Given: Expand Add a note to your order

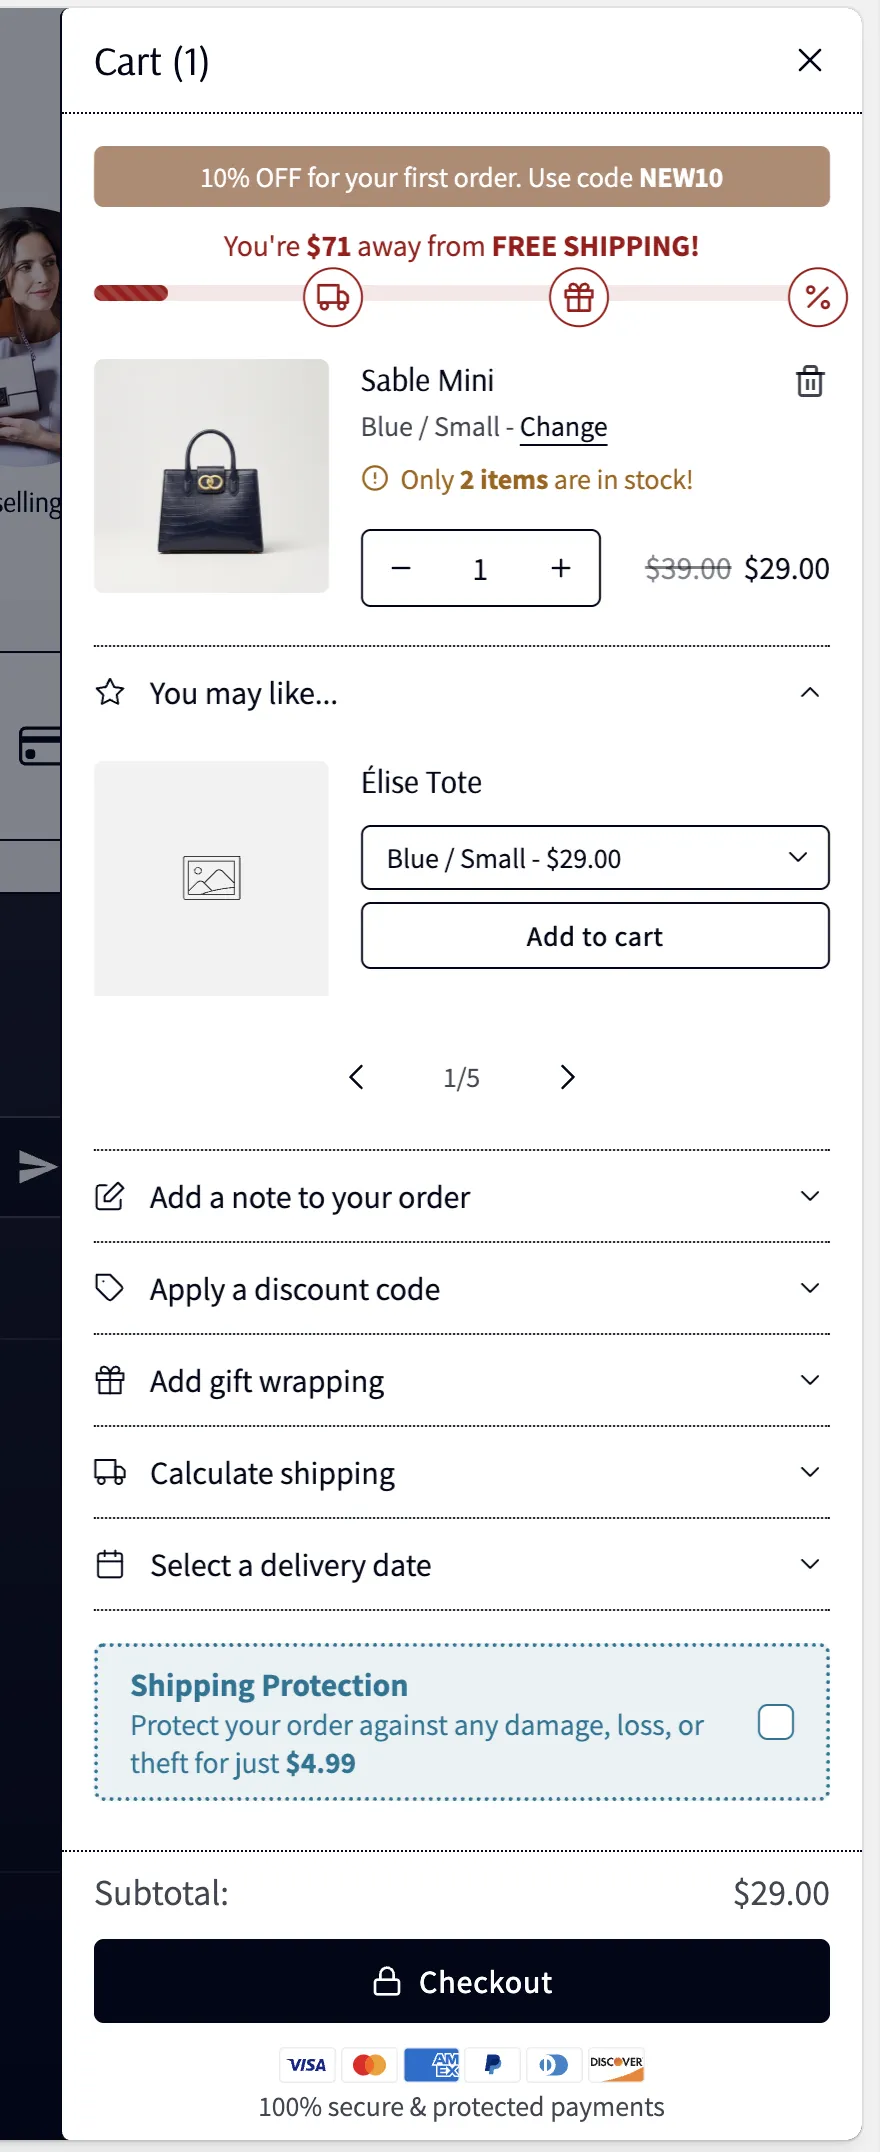Looking at the screenshot, I should (461, 1197).
